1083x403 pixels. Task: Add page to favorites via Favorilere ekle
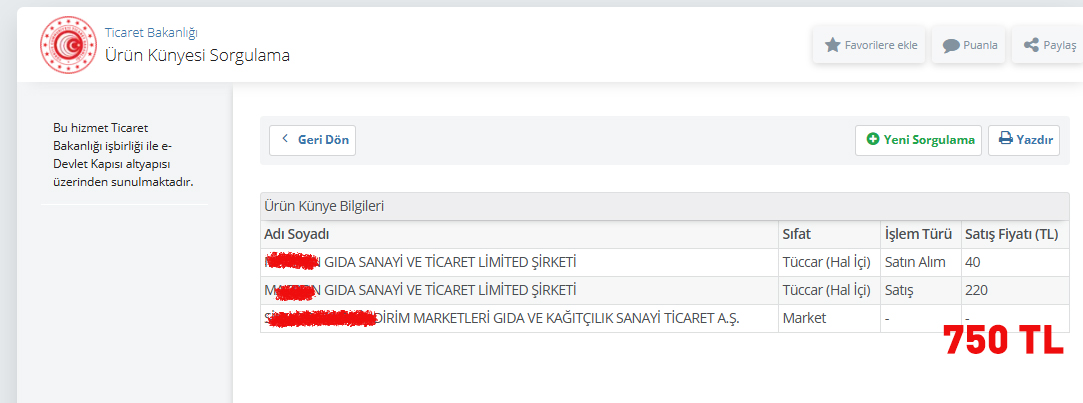pyautogui.click(x=869, y=46)
